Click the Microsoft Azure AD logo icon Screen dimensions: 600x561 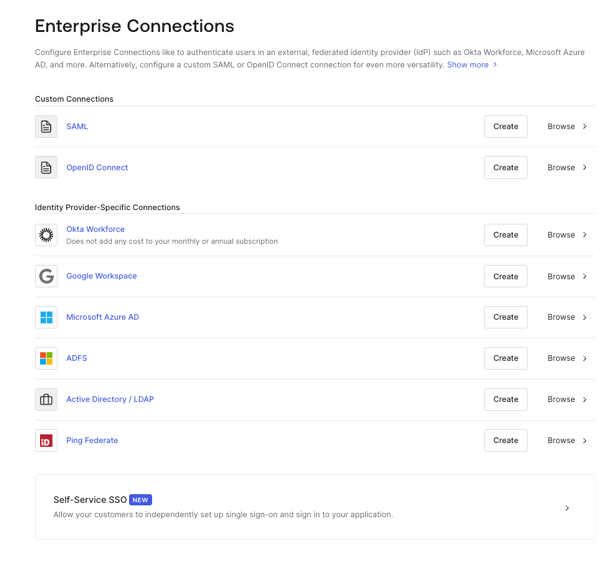46,317
